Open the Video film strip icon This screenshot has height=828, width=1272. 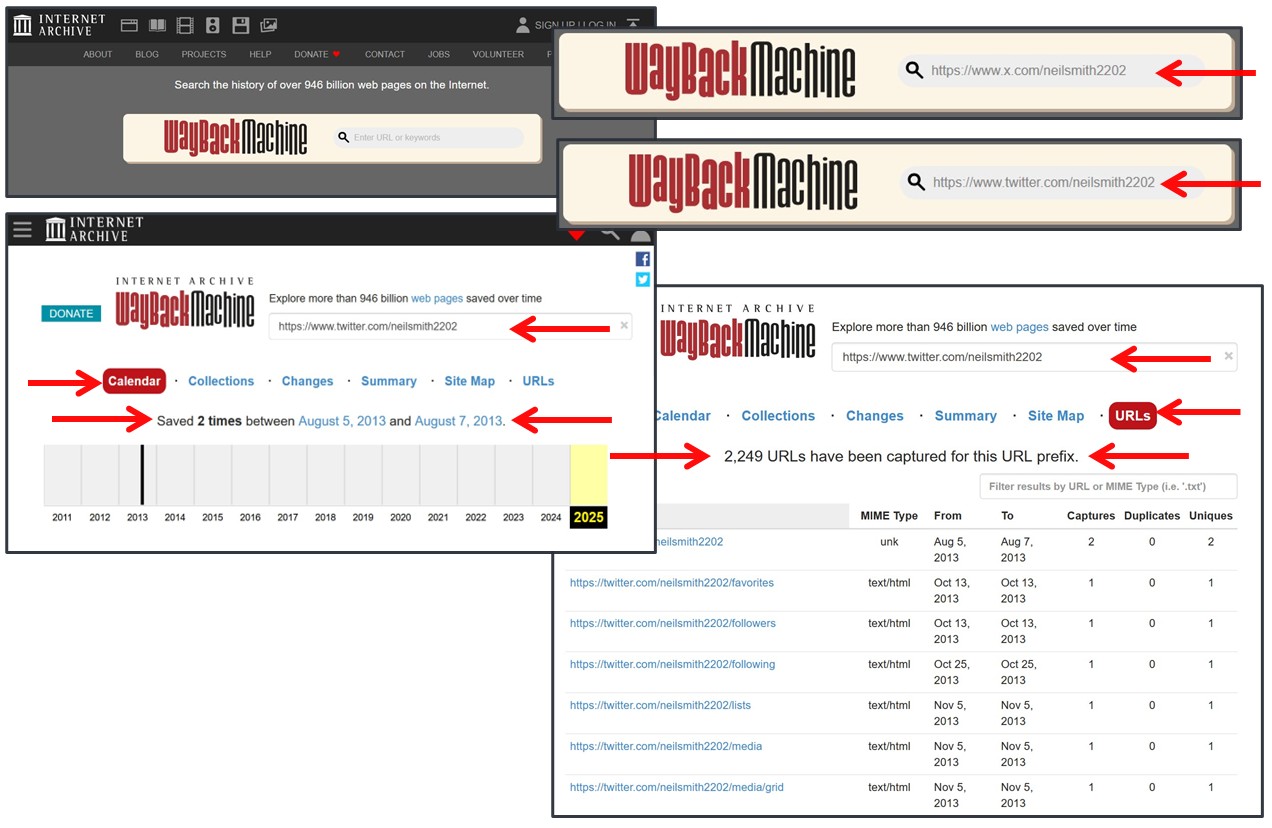(x=185, y=25)
